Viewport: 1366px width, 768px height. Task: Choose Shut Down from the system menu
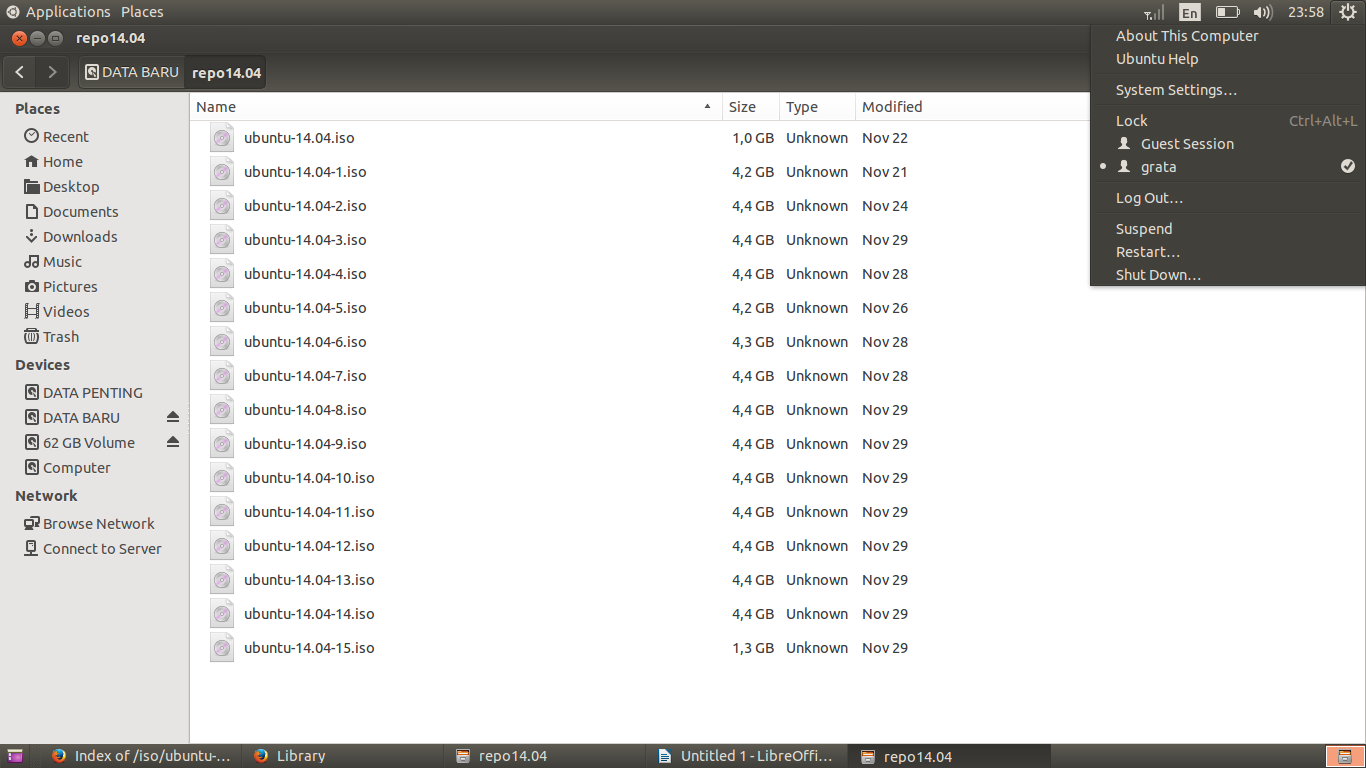[x=1228, y=275]
